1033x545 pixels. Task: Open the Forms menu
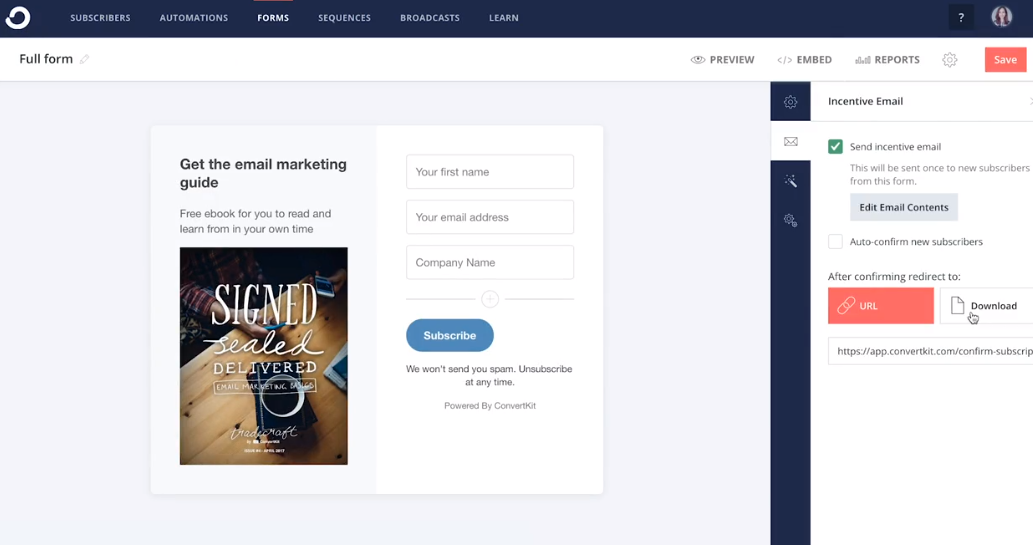273,18
